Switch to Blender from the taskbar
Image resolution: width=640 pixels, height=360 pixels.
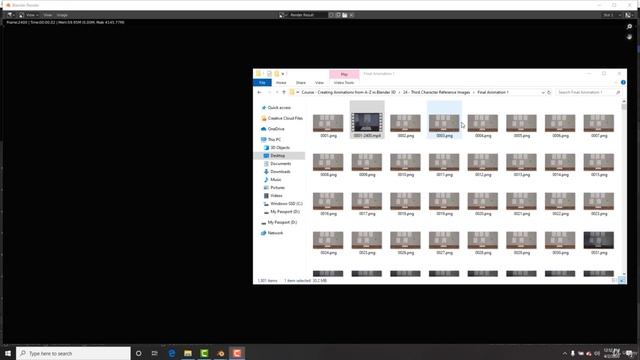click(220, 353)
